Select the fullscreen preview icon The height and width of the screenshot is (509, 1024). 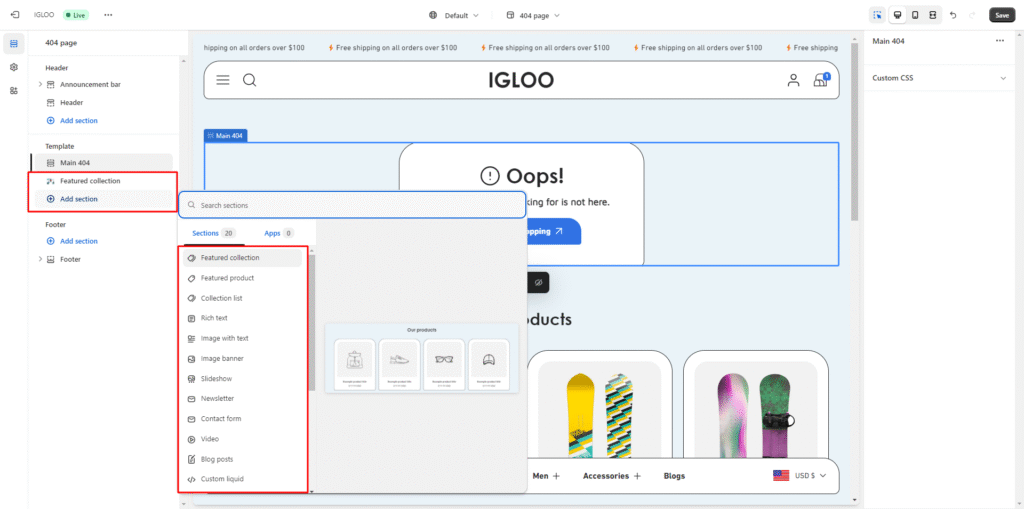[x=933, y=15]
